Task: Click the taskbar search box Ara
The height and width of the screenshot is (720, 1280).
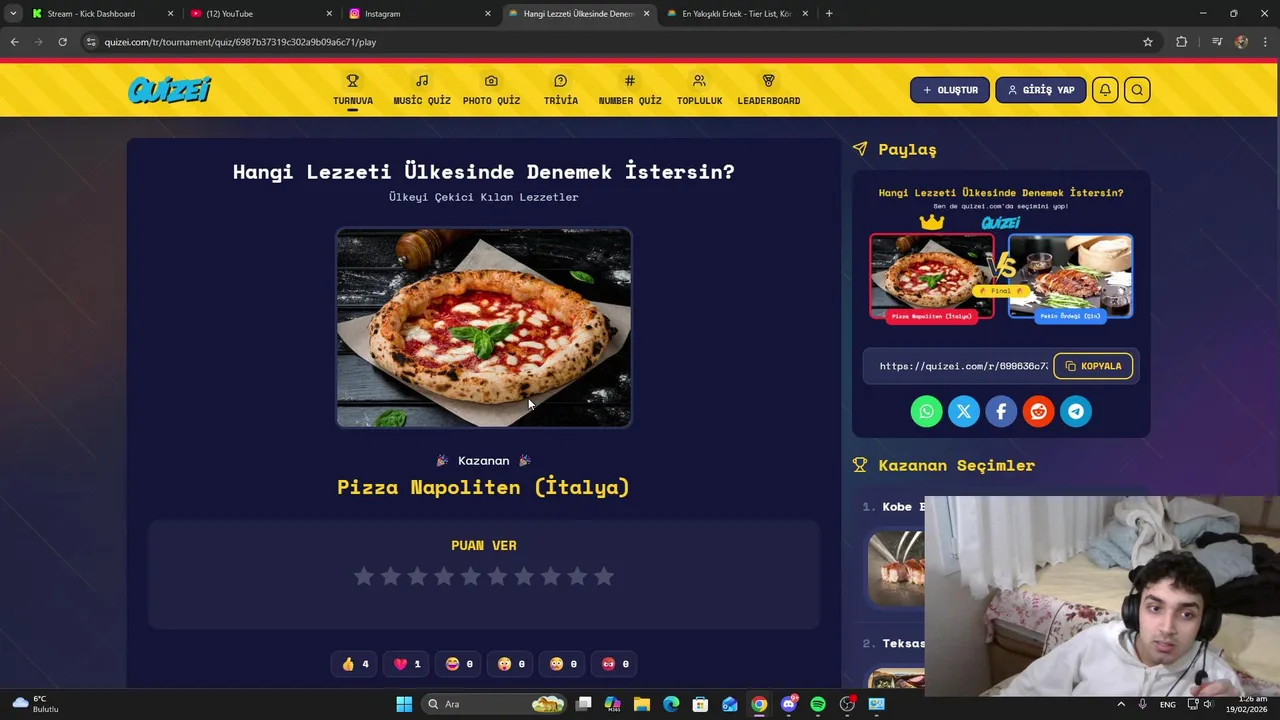Action: (x=496, y=704)
